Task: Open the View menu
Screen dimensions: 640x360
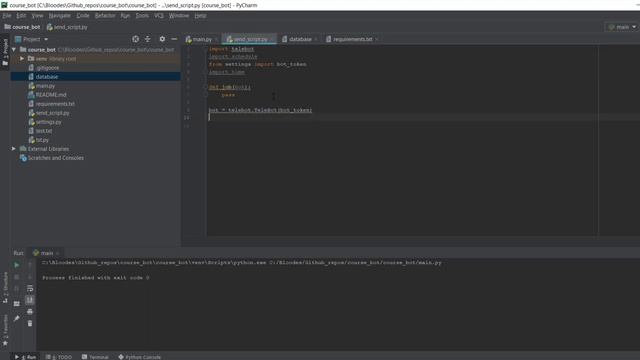Action: coord(37,16)
